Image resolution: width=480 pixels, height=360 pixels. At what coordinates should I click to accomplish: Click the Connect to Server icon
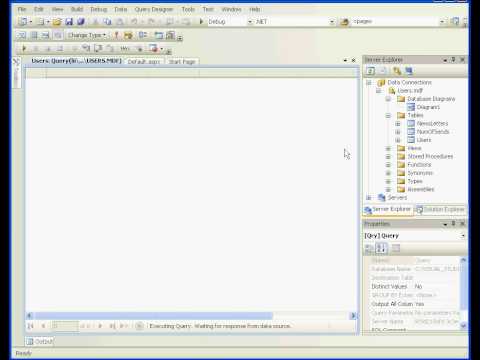tap(409, 71)
